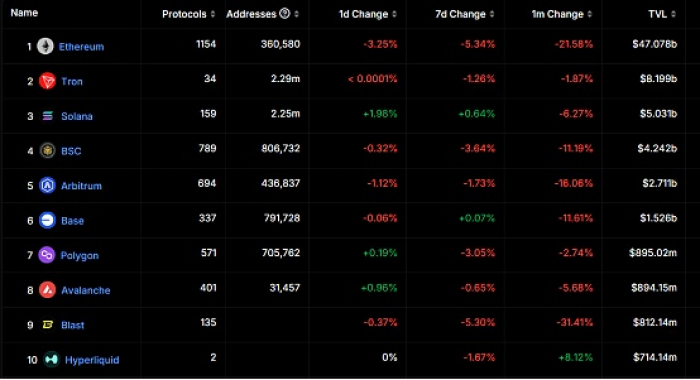
Task: Open the Hyperliquid chain link
Action: click(x=92, y=360)
